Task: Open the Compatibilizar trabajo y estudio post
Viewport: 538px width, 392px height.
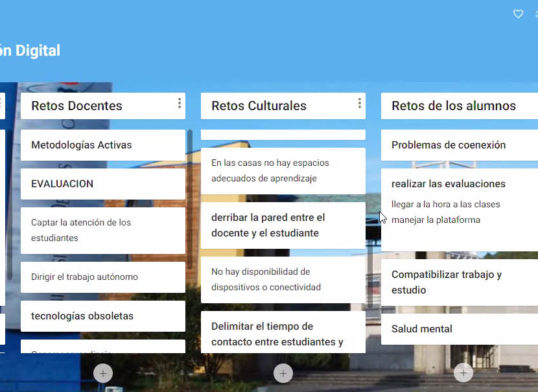Action: (459, 282)
